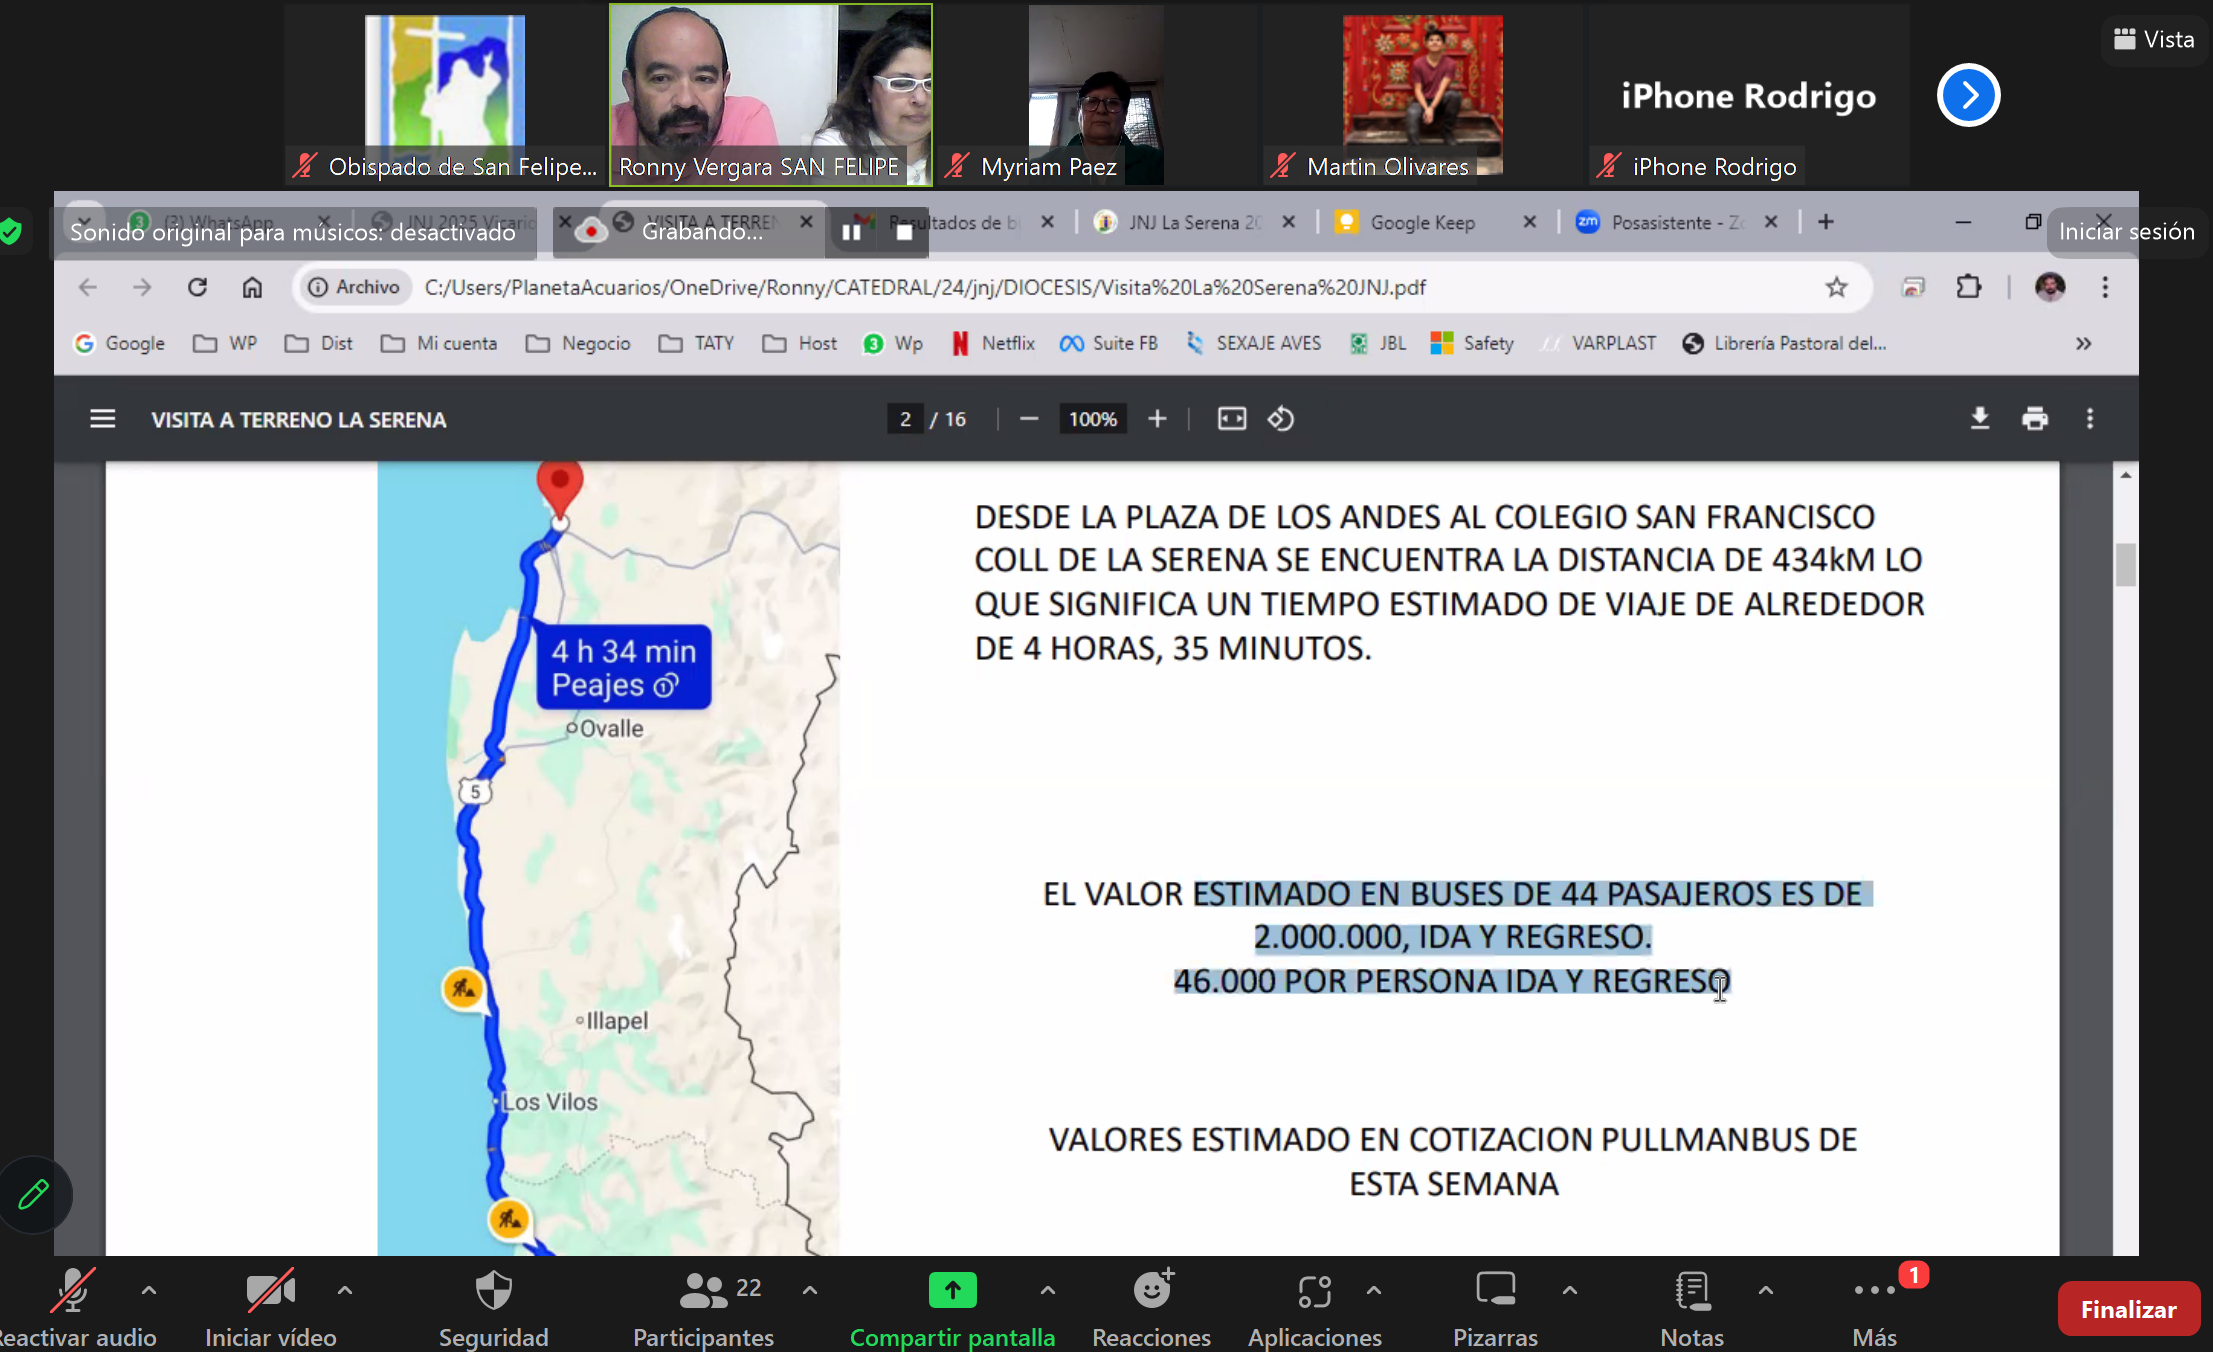Screen dimensions: 2213x1352
Task: Stop the Zoom recording
Action: pyautogui.click(x=904, y=232)
